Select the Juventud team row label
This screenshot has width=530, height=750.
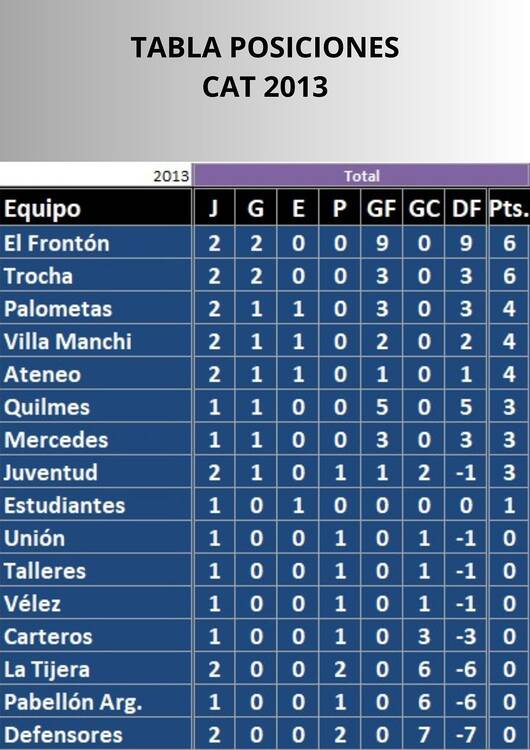(x=96, y=473)
